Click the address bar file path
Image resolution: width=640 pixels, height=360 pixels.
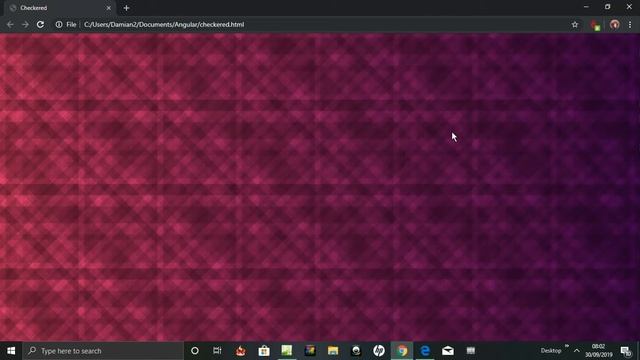[164, 24]
